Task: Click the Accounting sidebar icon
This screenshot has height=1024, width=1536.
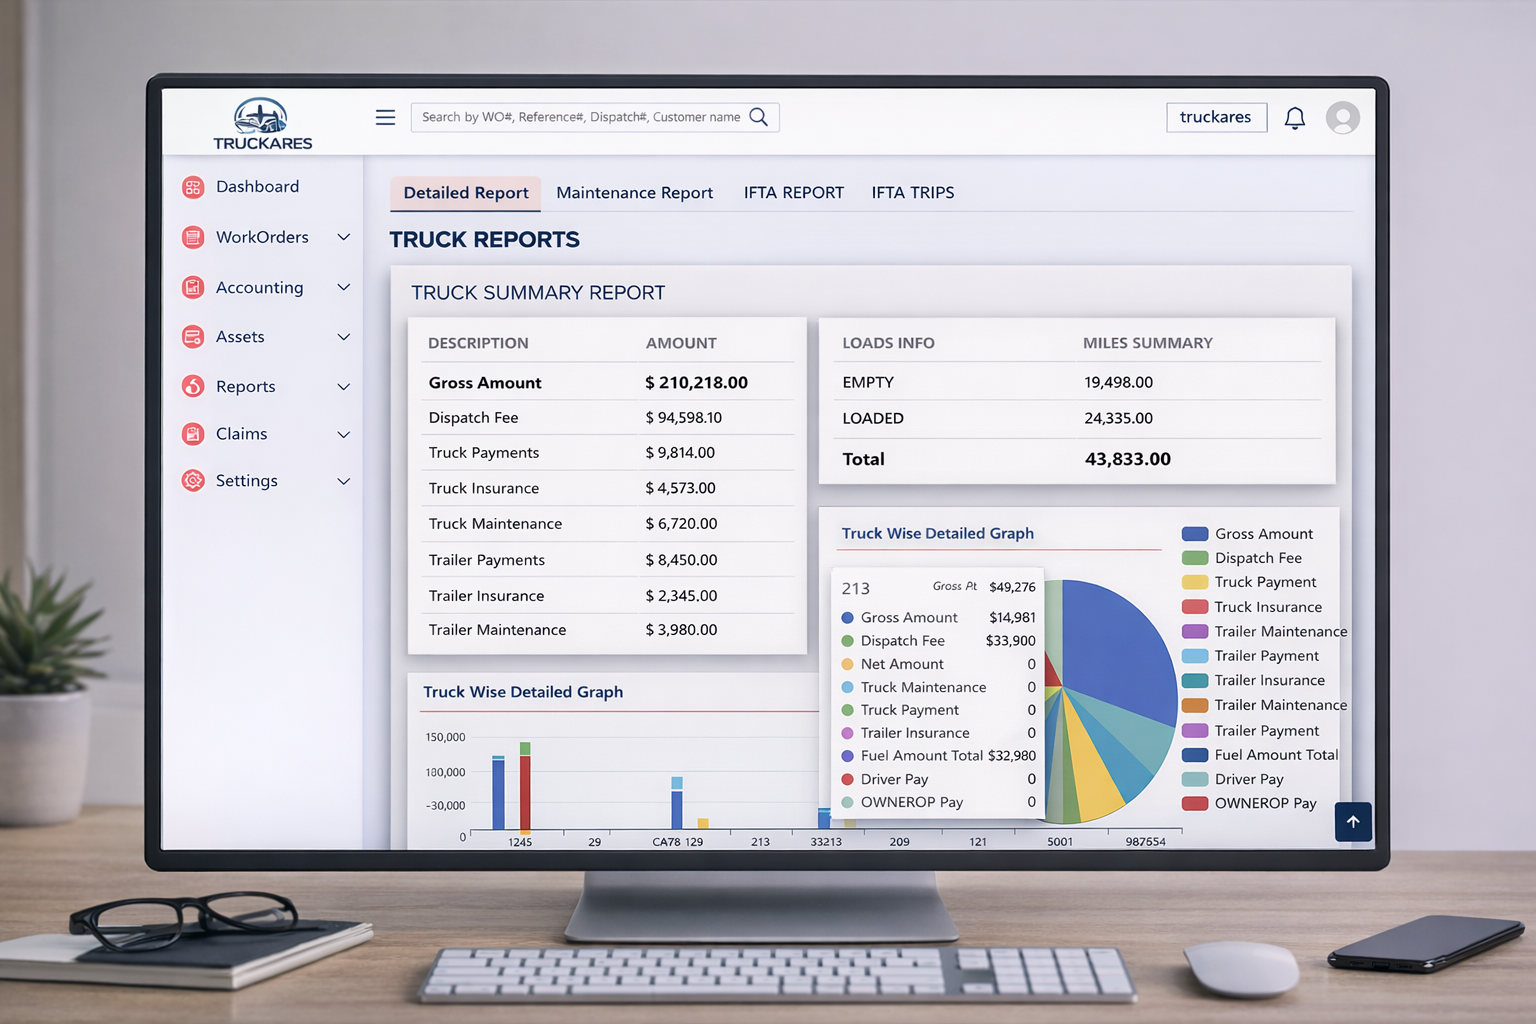Action: click(192, 287)
